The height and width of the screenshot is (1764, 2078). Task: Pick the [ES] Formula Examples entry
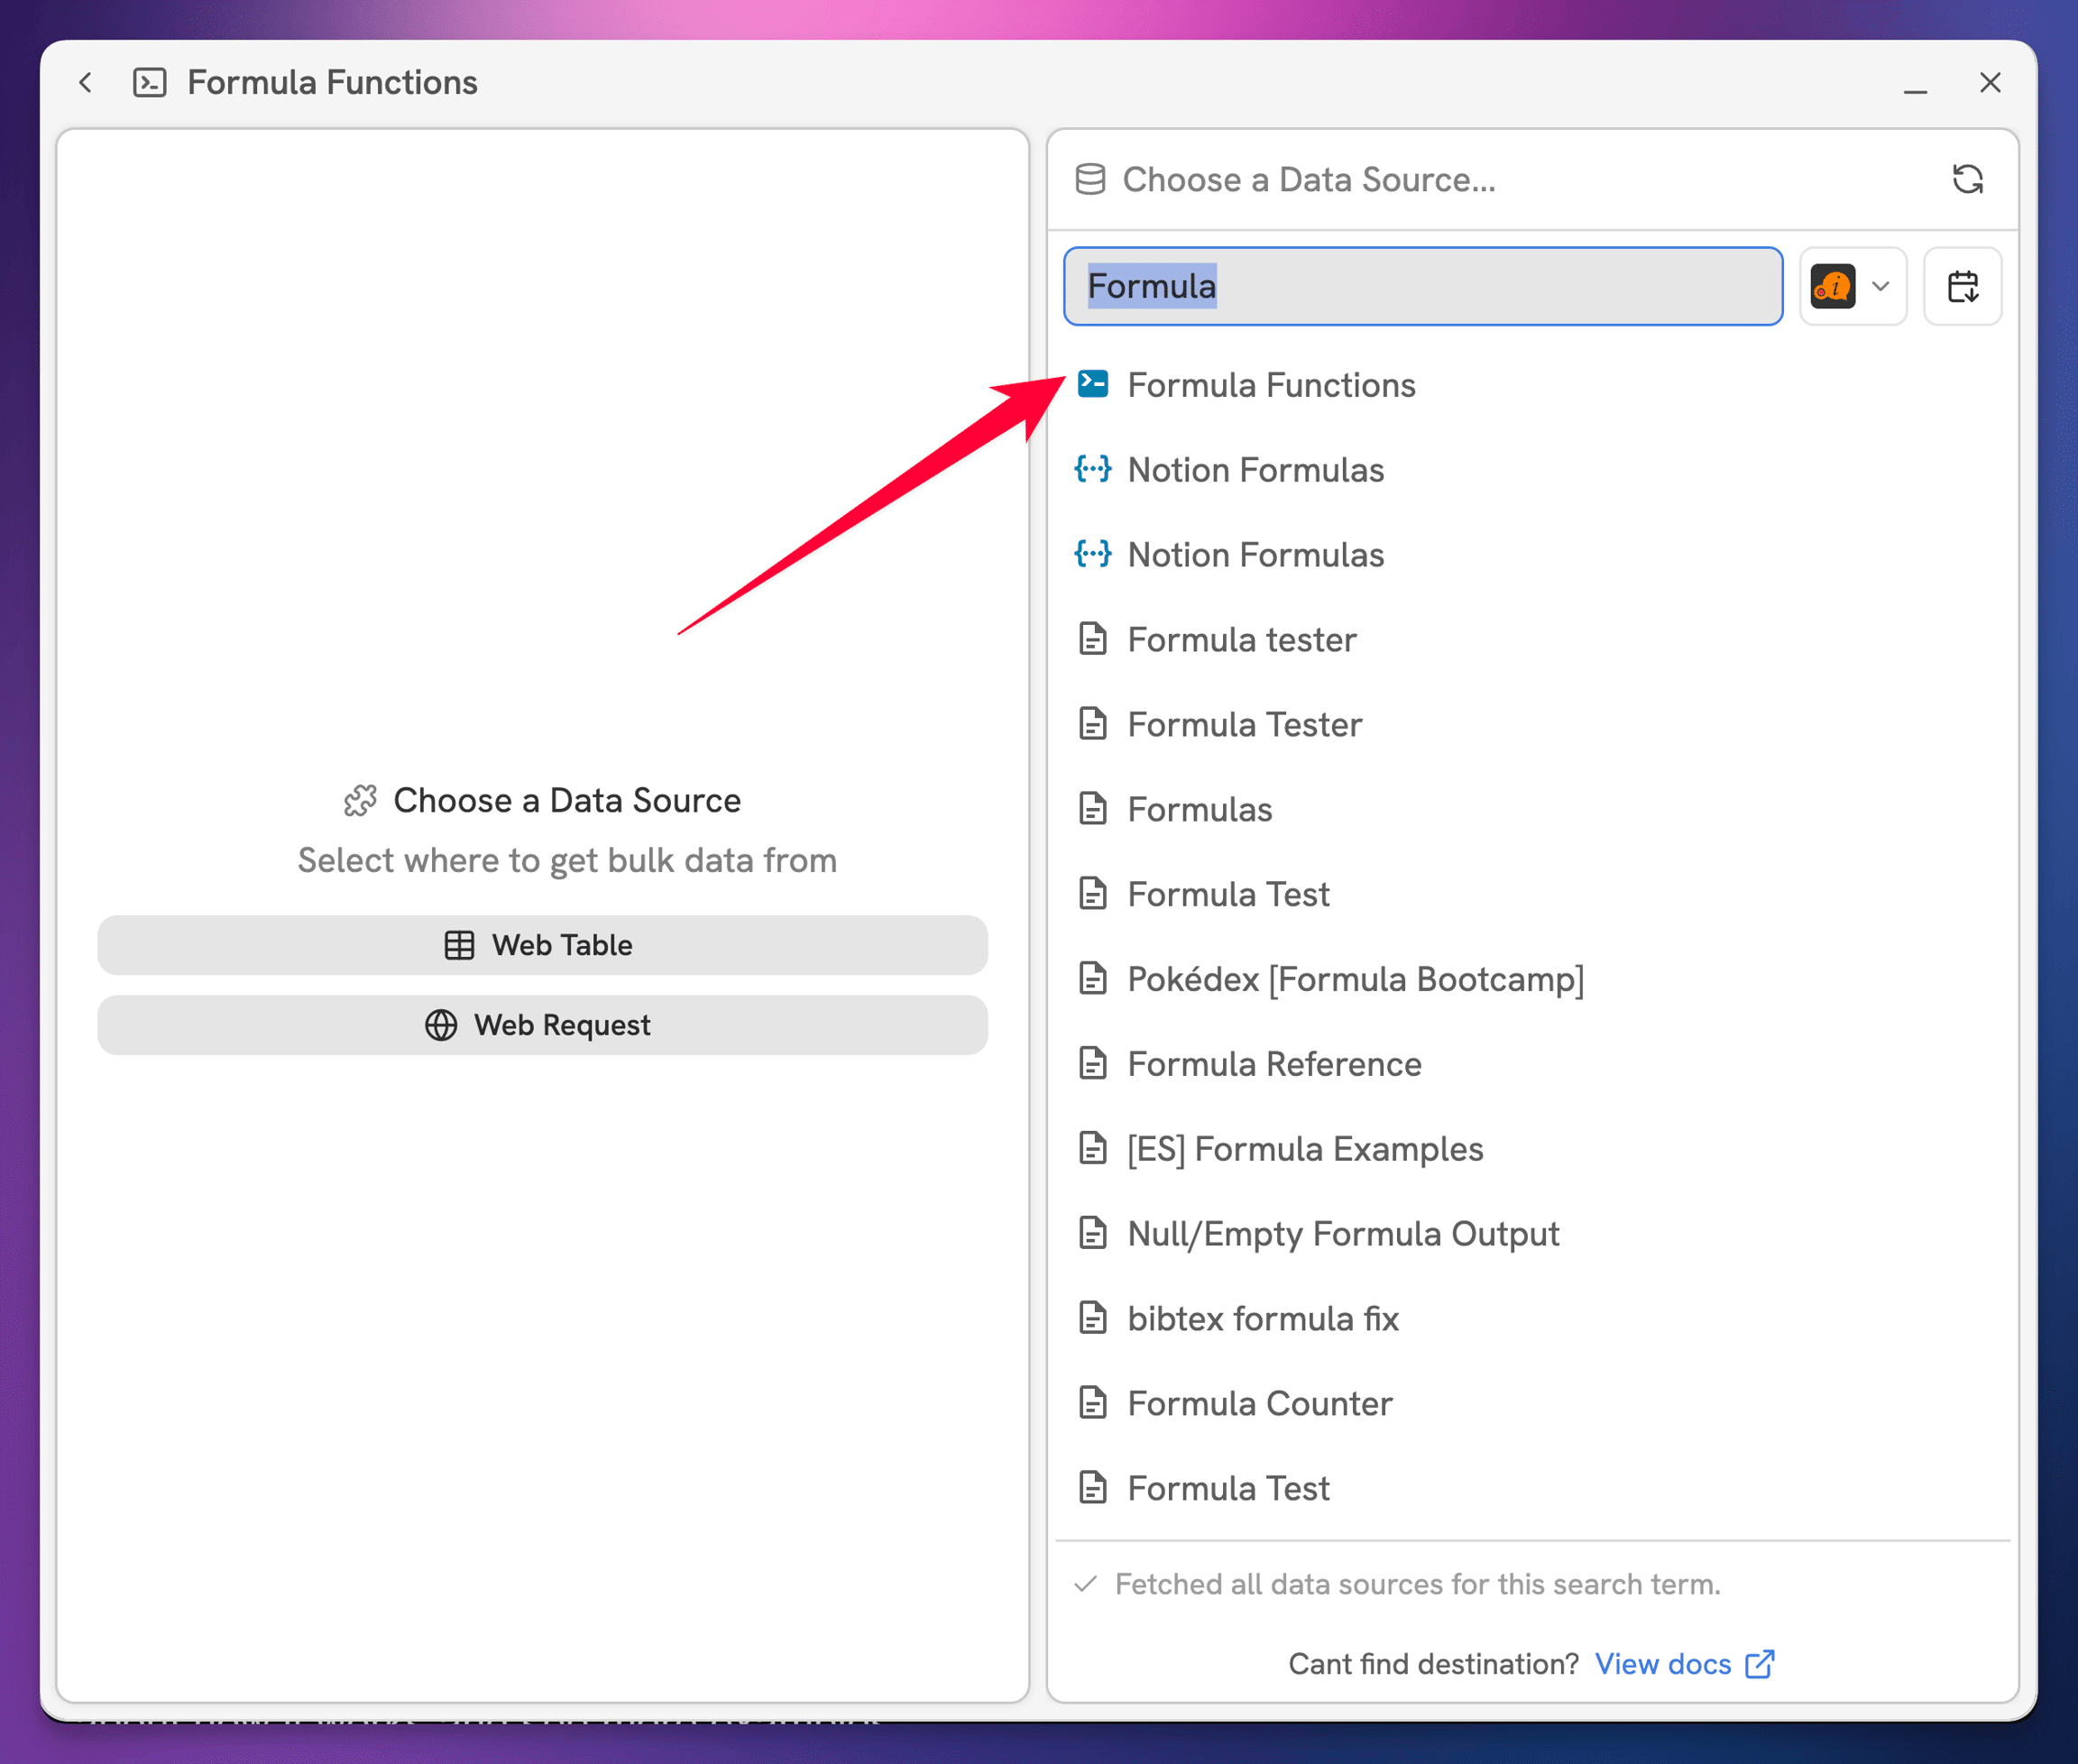[1304, 1149]
